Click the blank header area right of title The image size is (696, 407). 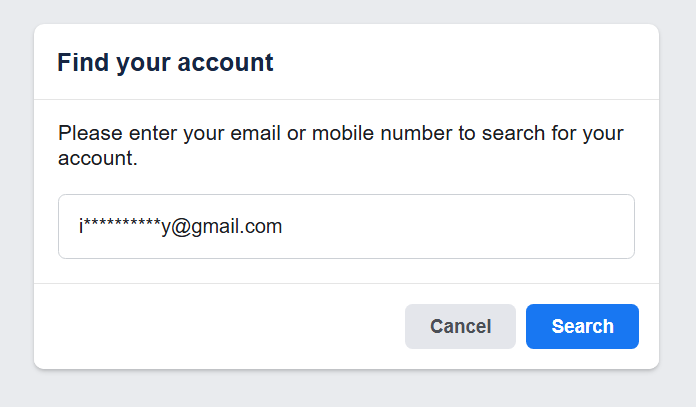(460, 63)
